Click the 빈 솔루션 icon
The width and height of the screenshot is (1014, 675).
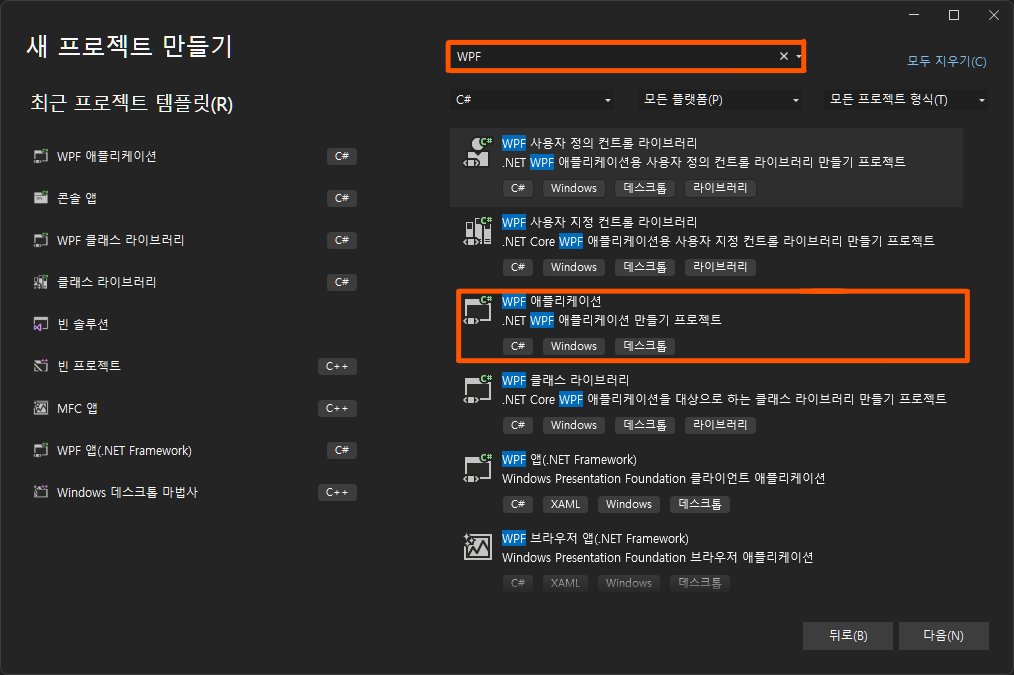[41, 324]
